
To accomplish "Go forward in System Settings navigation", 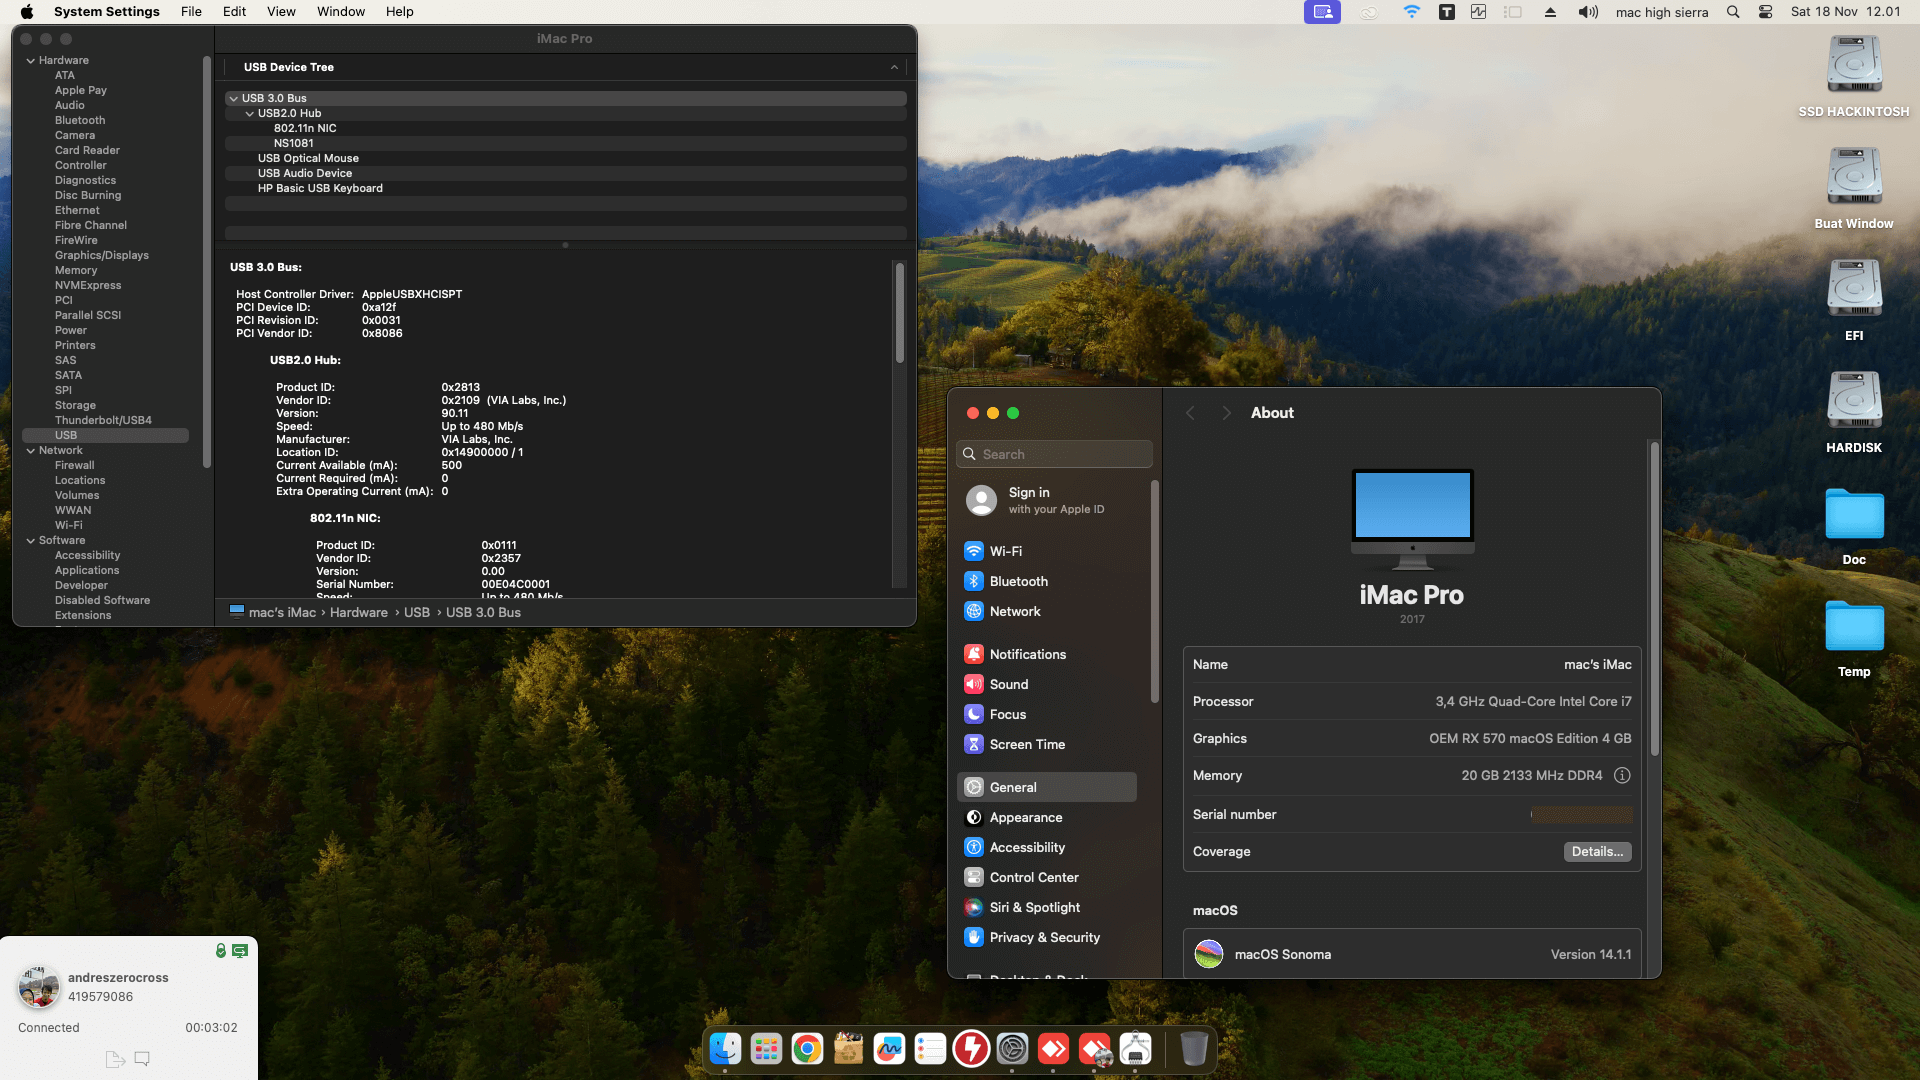I will click(1226, 413).
